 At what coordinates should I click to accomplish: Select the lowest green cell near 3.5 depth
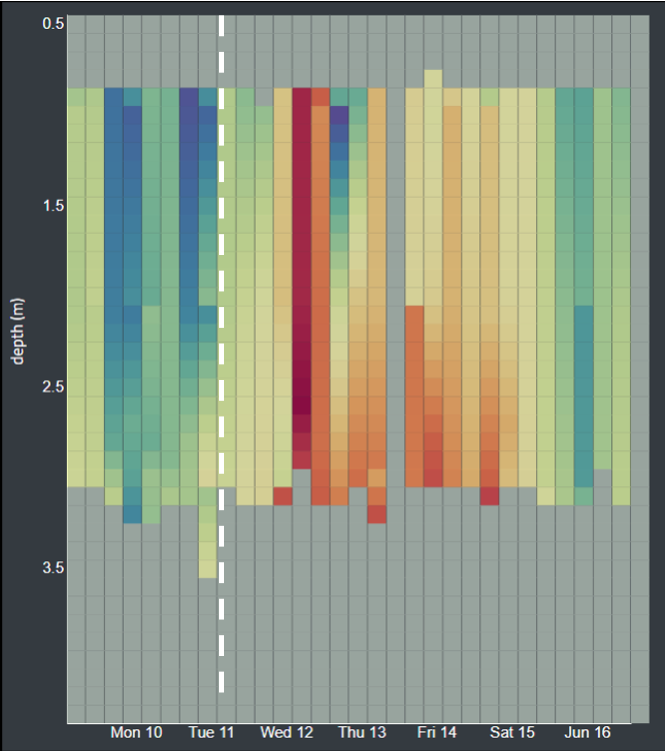click(207, 569)
